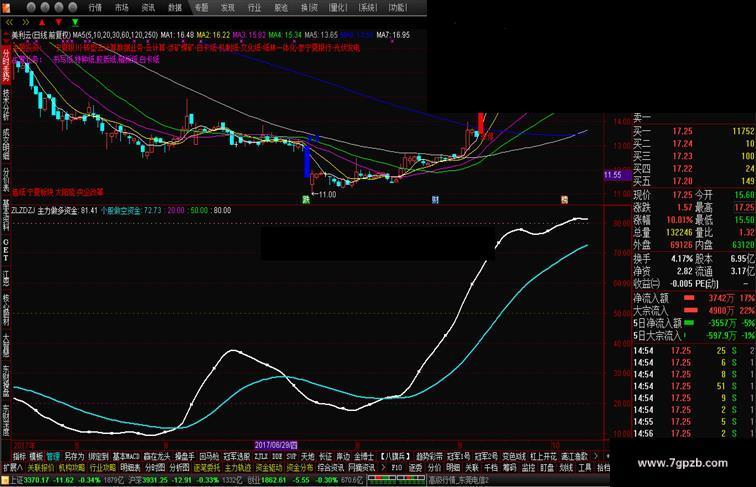Image resolution: width=756 pixels, height=487 pixels.
Task: Click the 盯盘 button in bottom toolbar
Action: coord(547,468)
